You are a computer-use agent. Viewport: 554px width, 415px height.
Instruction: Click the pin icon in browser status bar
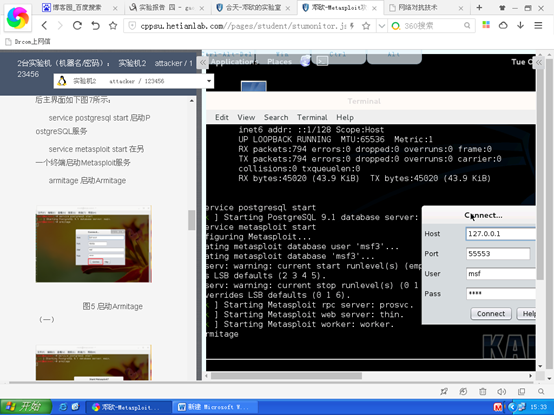(x=444, y=391)
